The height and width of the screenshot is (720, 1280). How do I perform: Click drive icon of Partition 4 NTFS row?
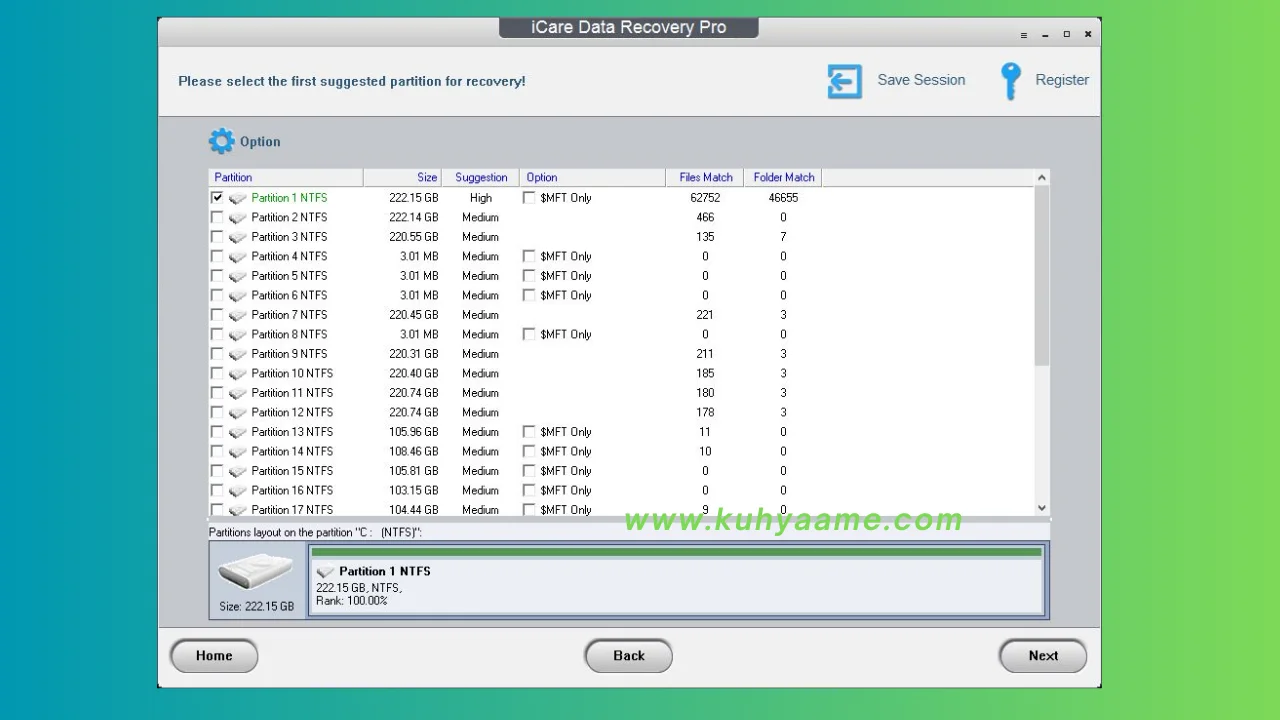tap(237, 257)
